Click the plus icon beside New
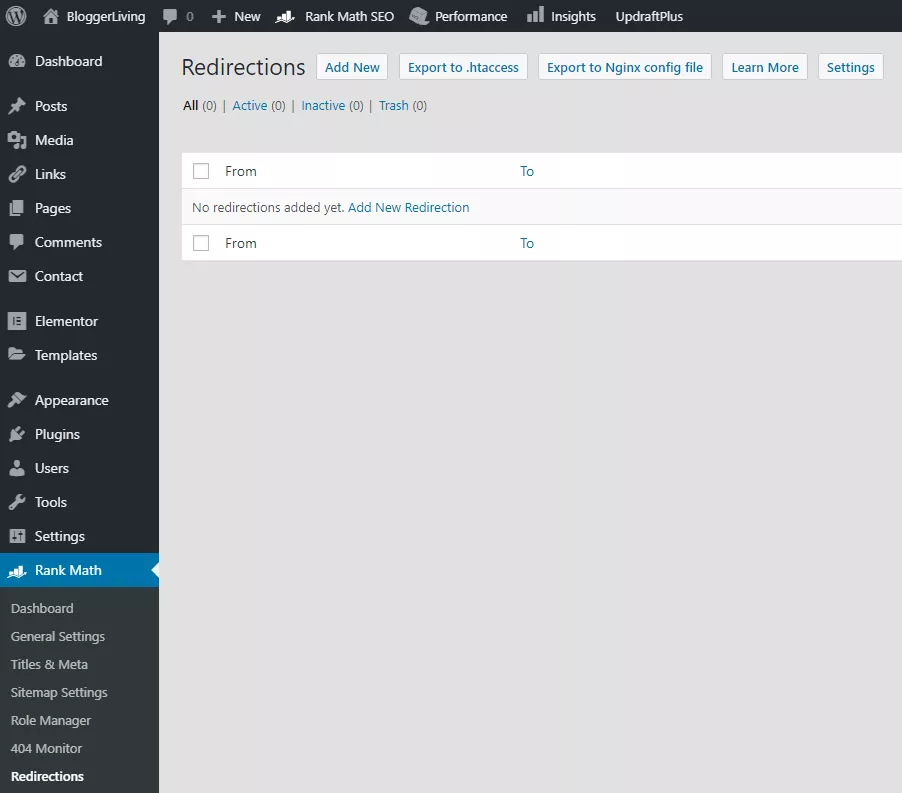Screen dimensions: 902x793 coord(219,17)
